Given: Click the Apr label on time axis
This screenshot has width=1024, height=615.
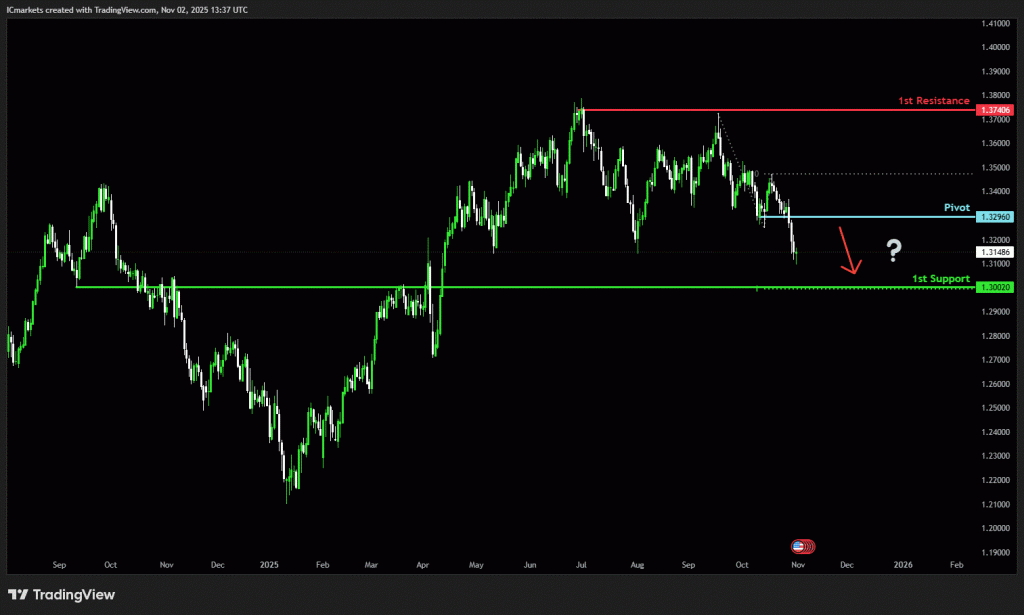Looking at the screenshot, I should click(x=425, y=565).
